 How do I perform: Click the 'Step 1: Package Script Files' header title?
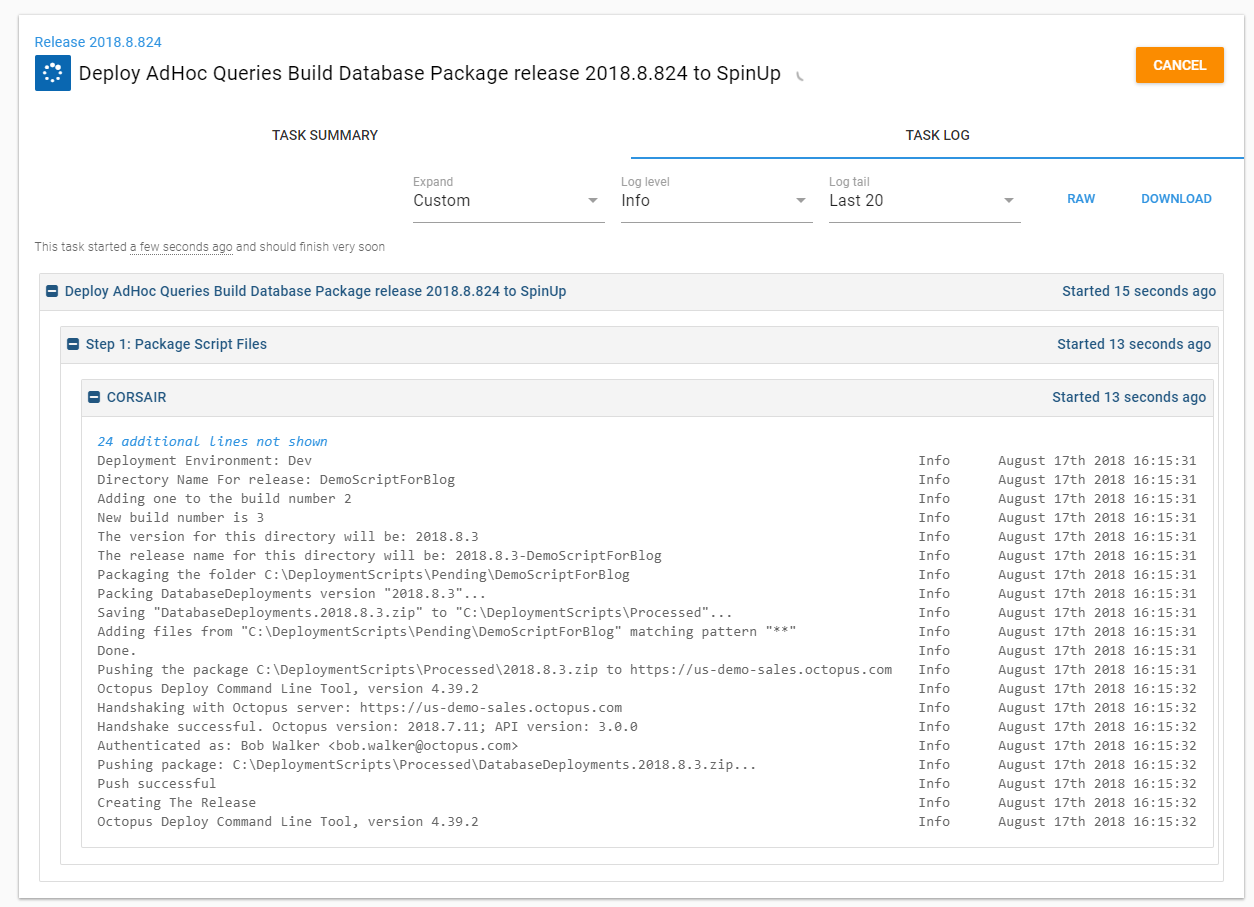(x=176, y=344)
